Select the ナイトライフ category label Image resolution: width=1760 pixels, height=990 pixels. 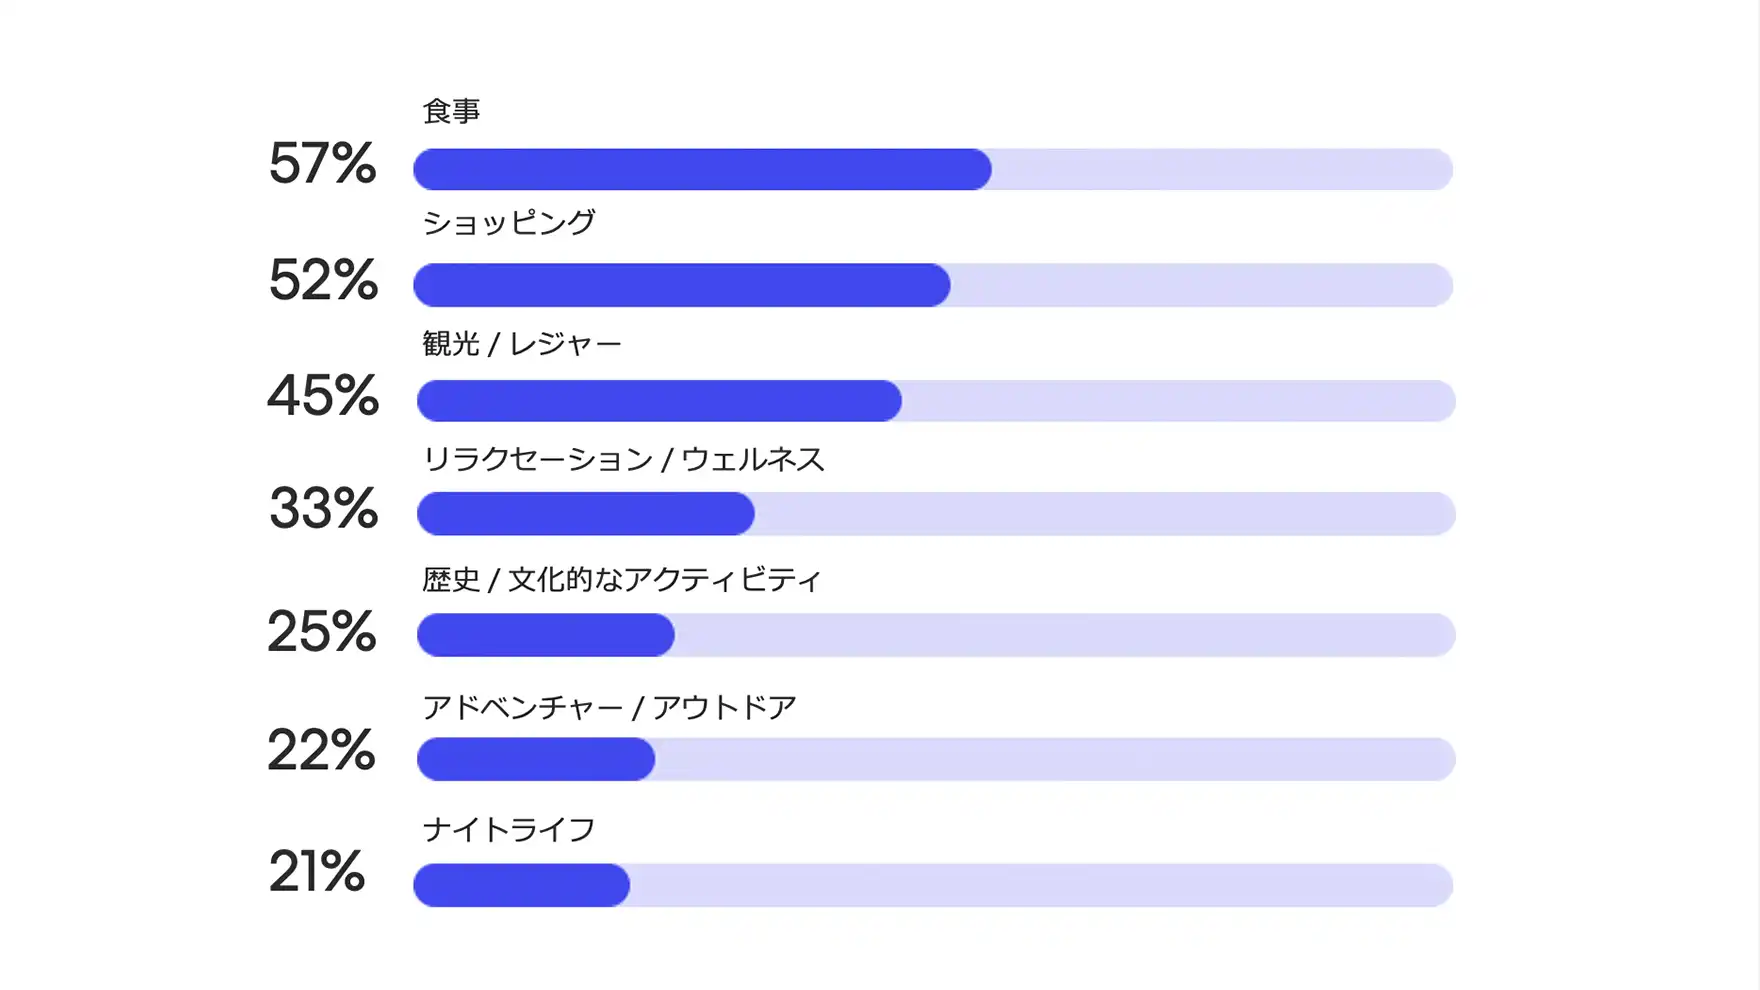pos(508,830)
